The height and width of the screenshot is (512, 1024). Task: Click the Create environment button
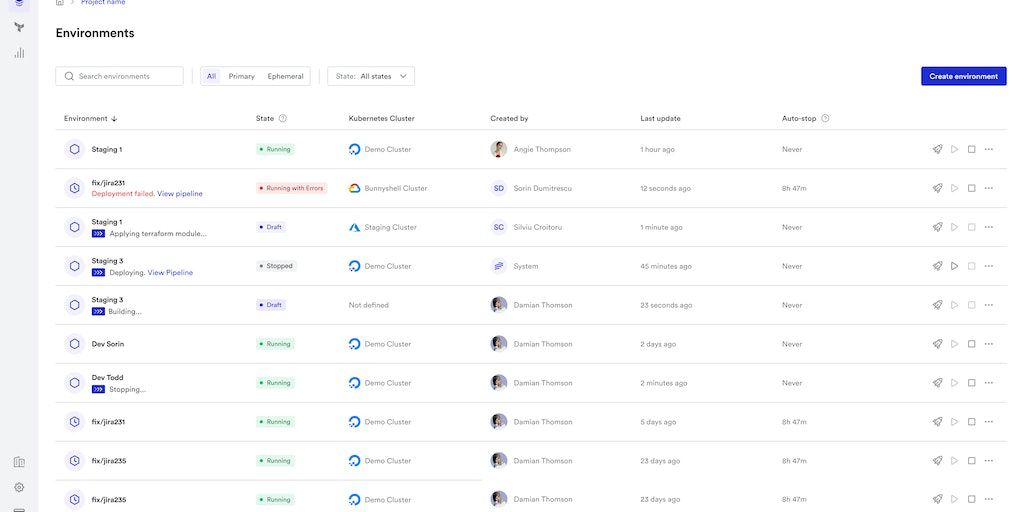pos(963,76)
